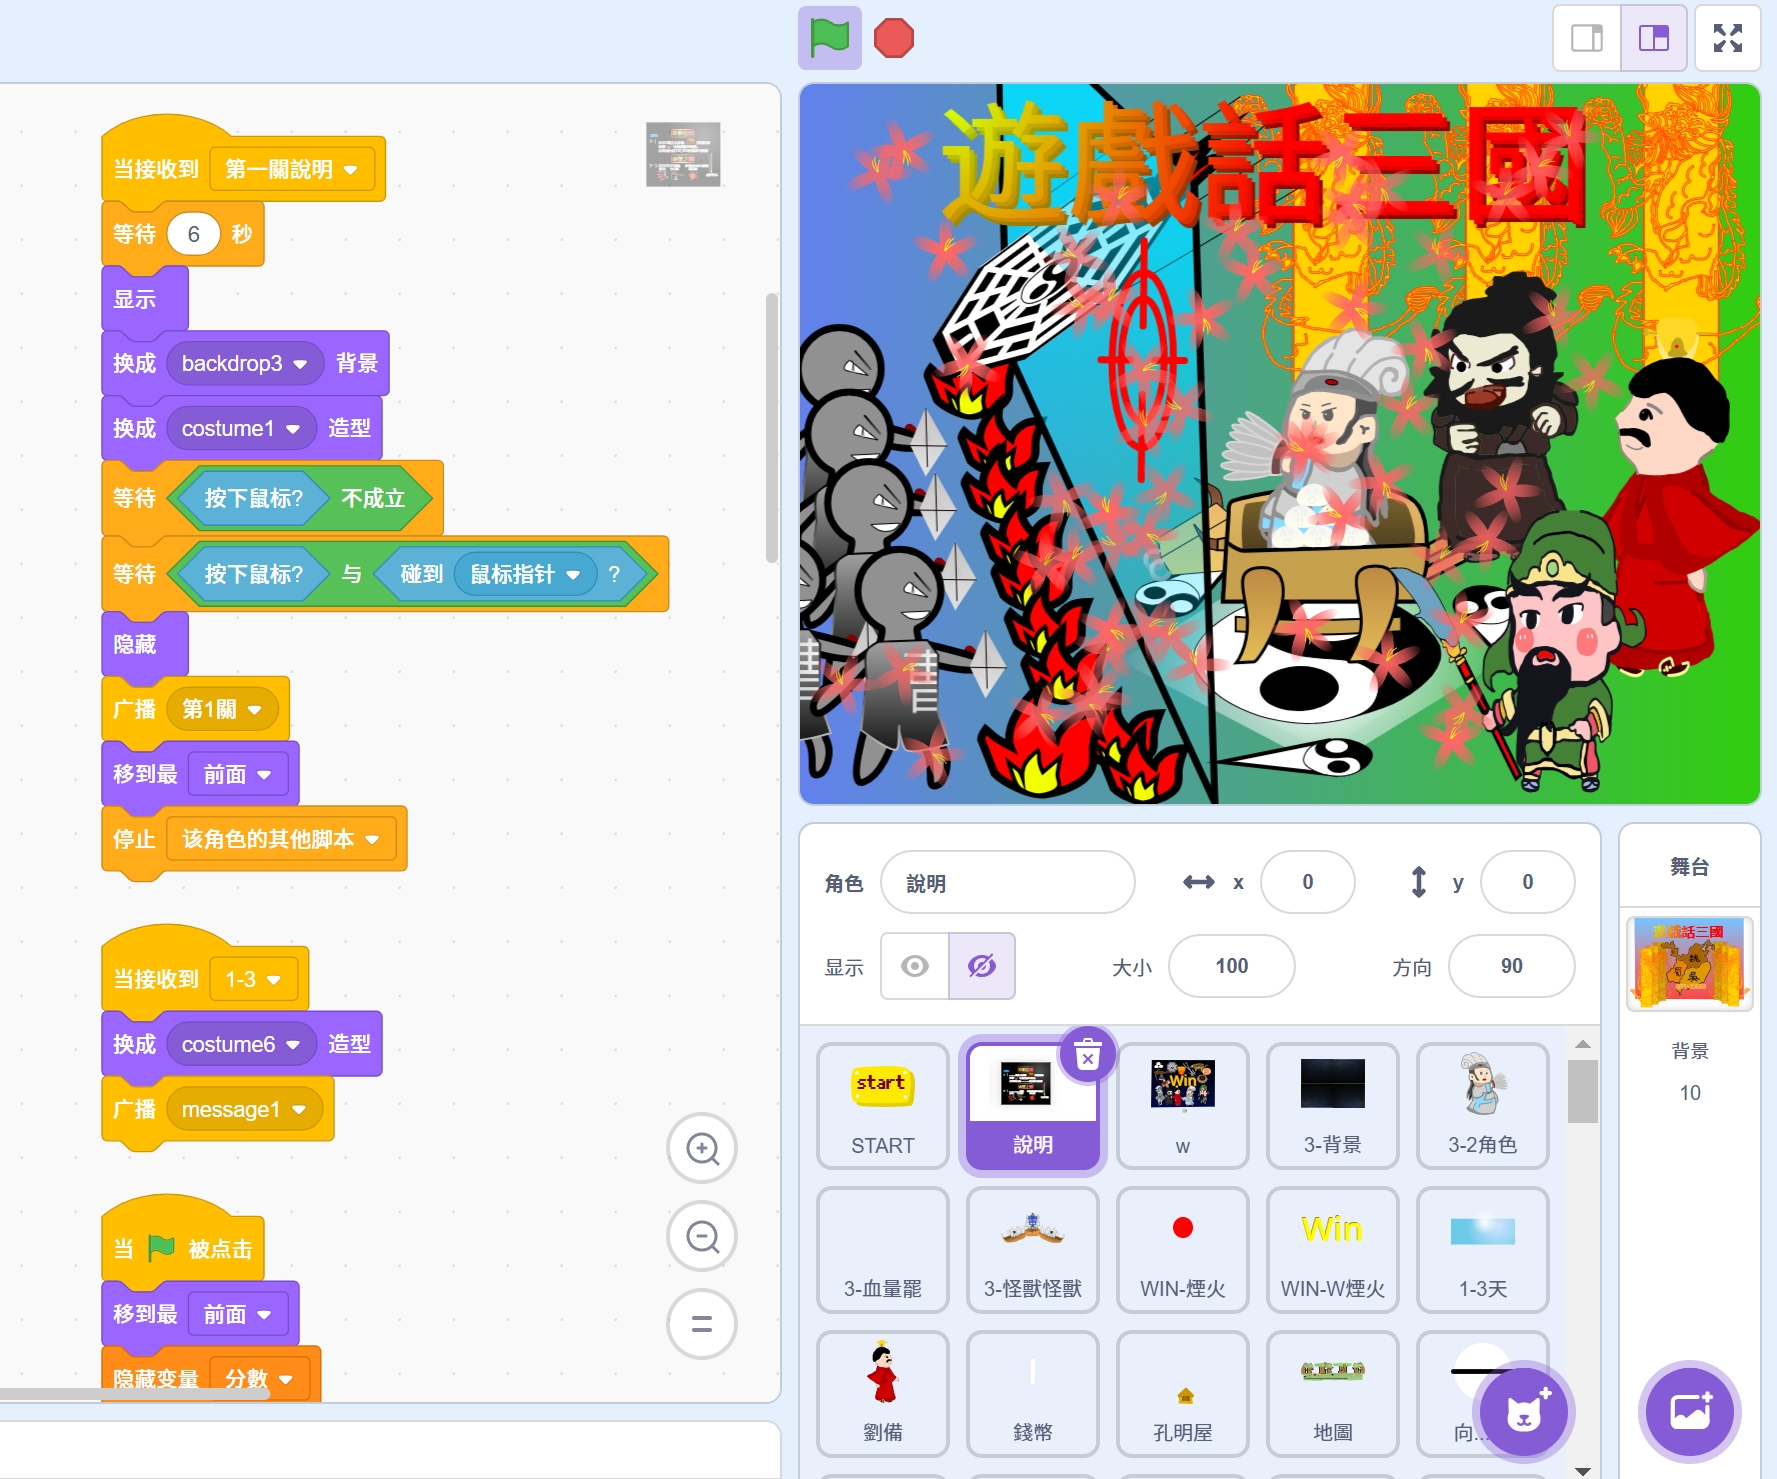Open the backdrop3 dropdown in the block

tap(300, 364)
